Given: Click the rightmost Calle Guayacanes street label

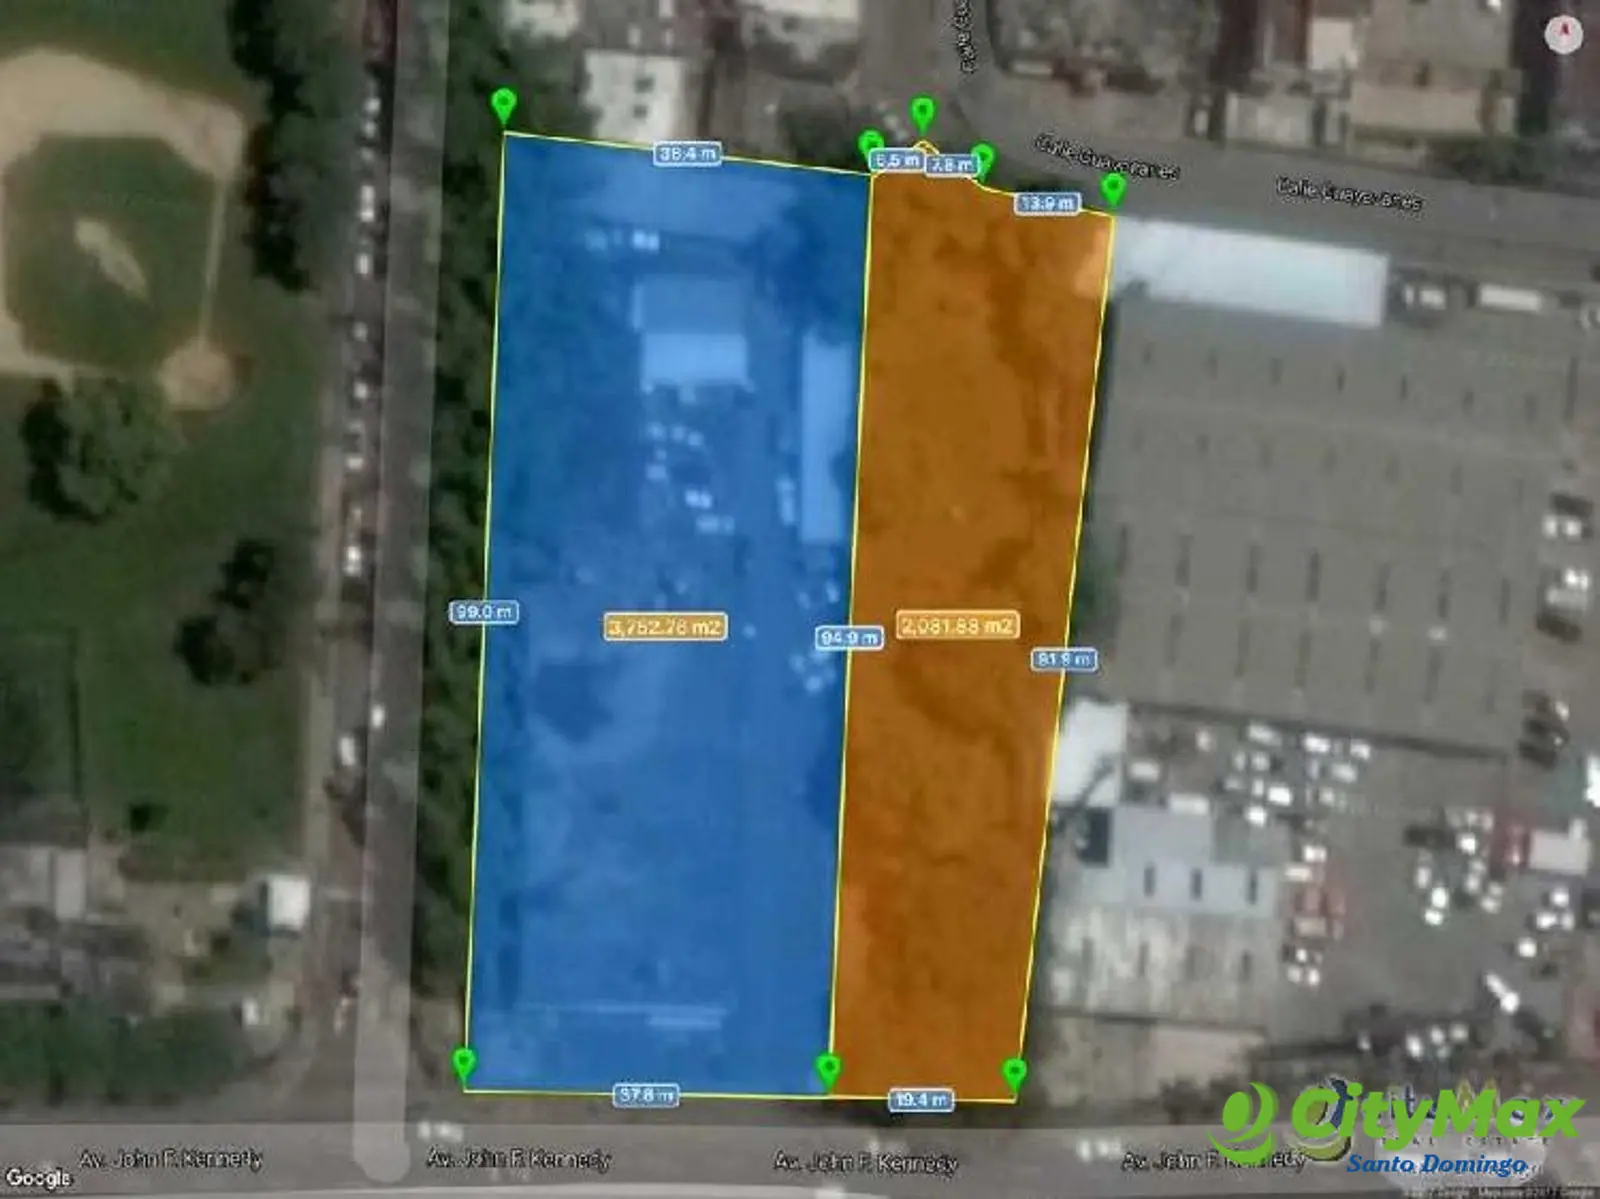Looking at the screenshot, I should pyautogui.click(x=1349, y=194).
